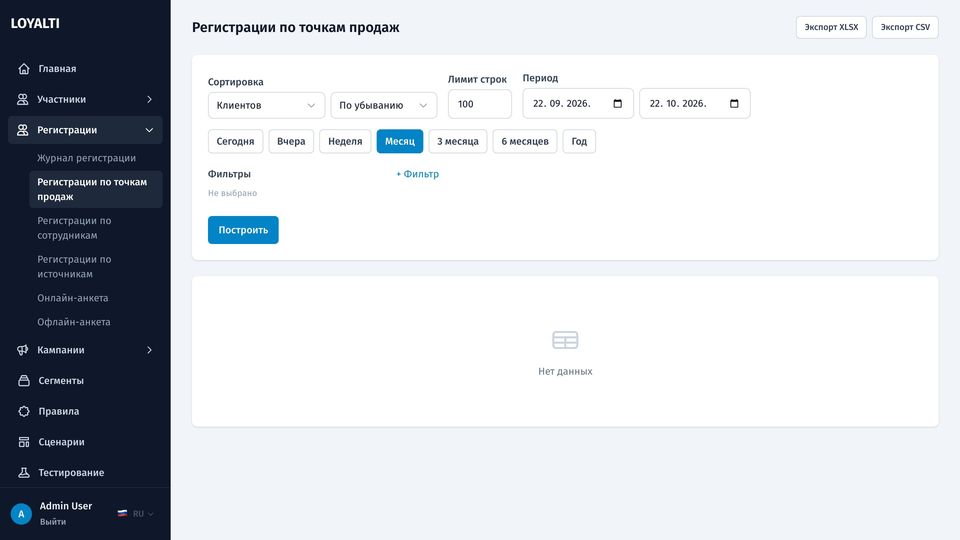Click the Главная home icon

pos(24,69)
